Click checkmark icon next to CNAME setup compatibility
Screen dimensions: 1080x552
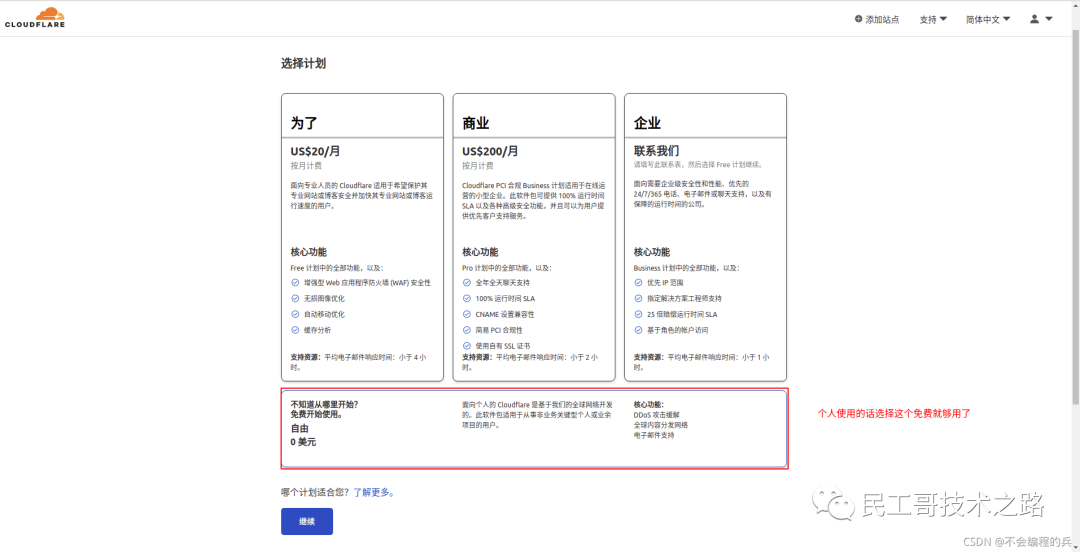point(467,314)
